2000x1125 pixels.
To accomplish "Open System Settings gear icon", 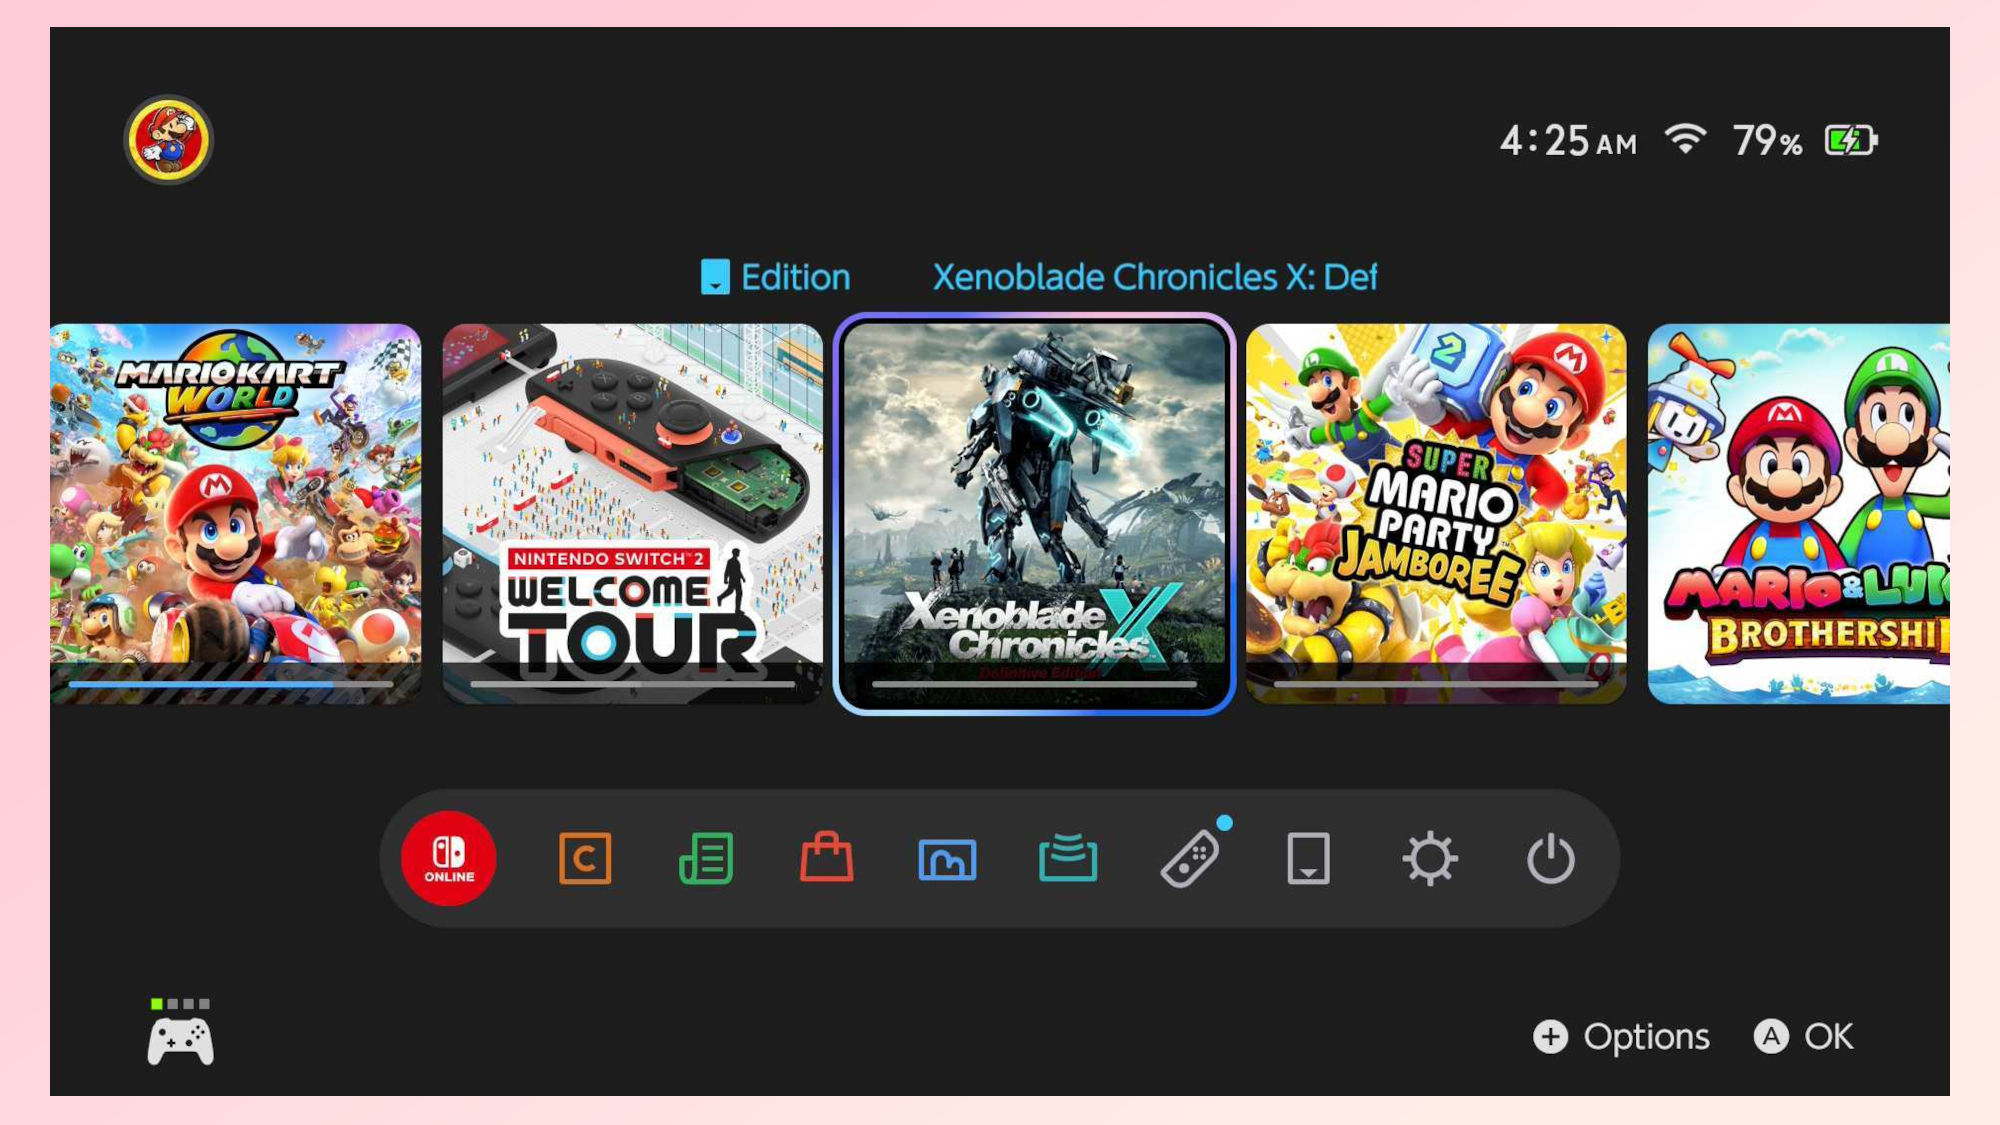I will pos(1430,858).
